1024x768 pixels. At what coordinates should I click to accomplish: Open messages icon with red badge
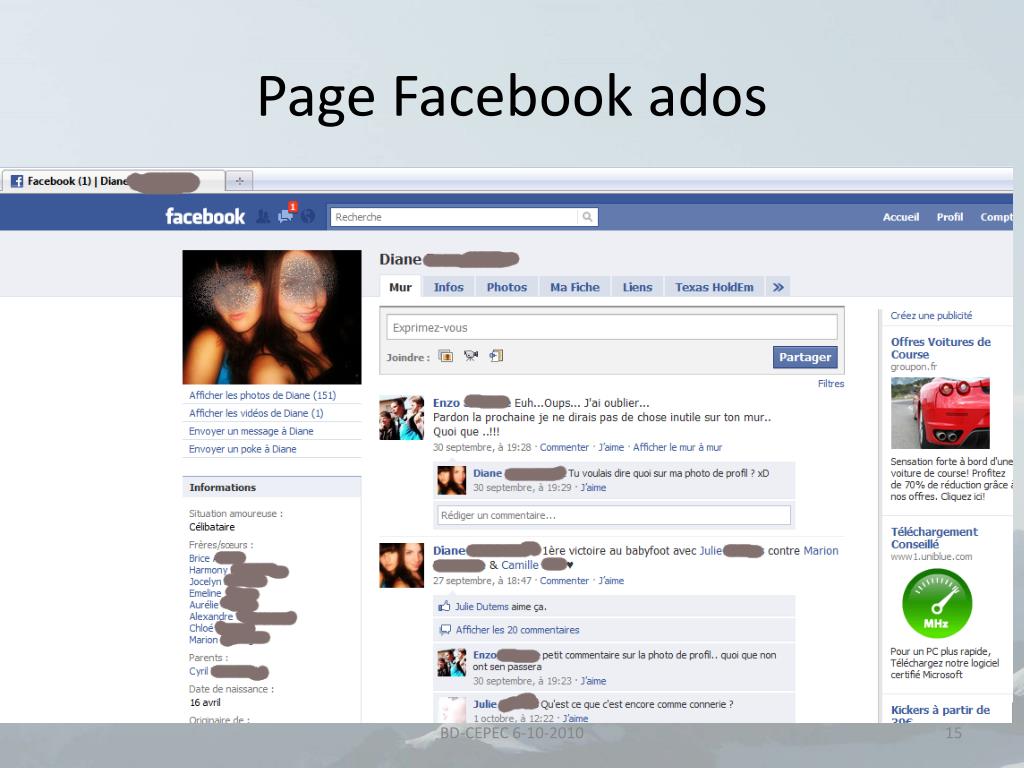(x=285, y=216)
